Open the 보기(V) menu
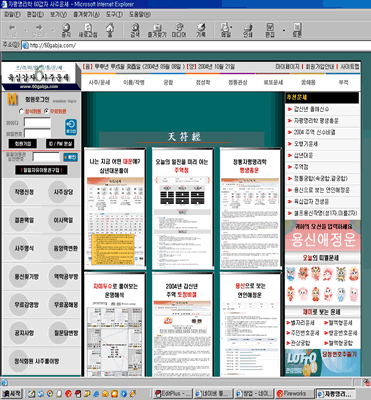371x400 pixels. pyautogui.click(x=58, y=15)
